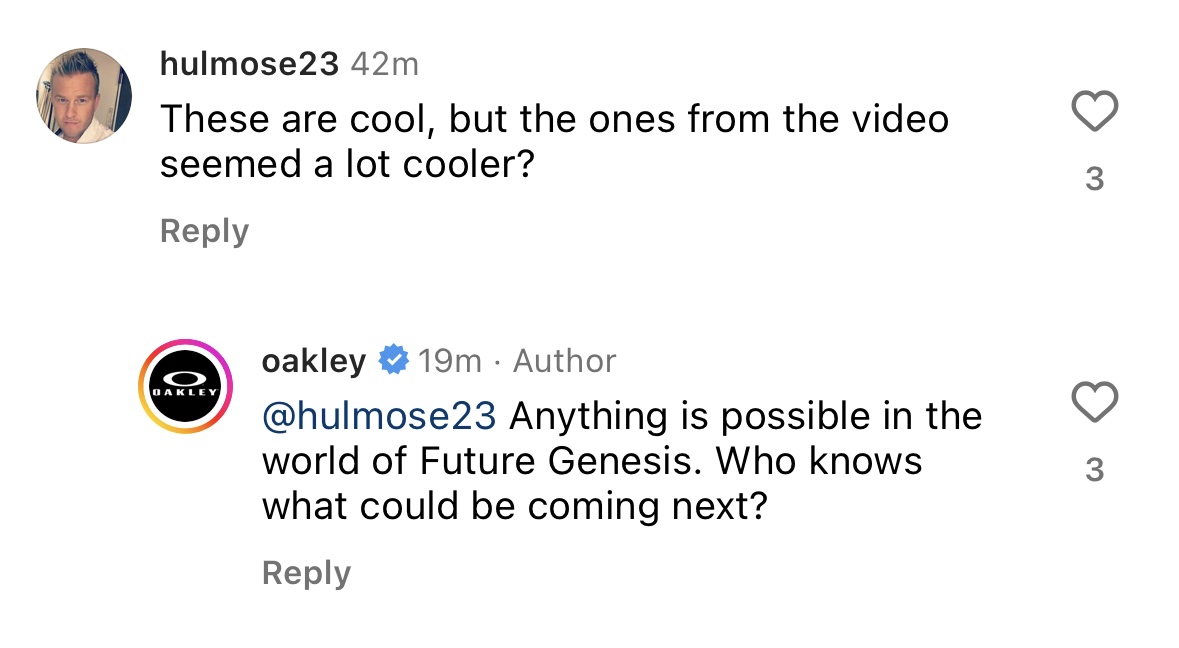The image size is (1179, 648).
Task: Reply to hulmose23's comment
Action: (204, 231)
